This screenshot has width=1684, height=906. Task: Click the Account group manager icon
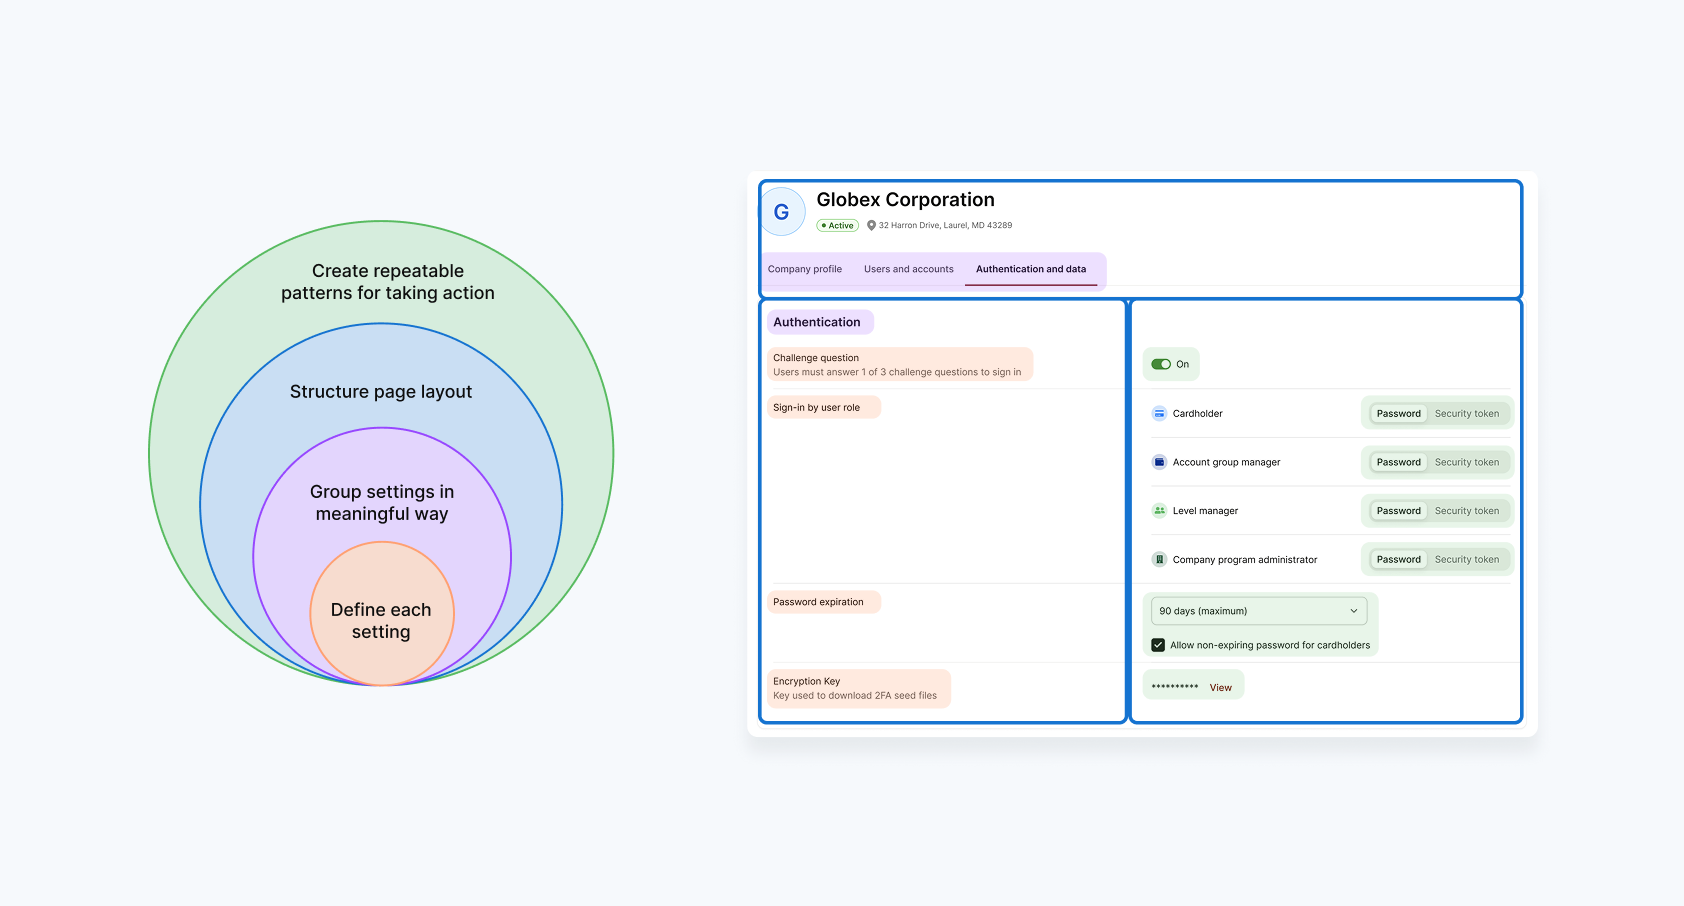point(1159,462)
